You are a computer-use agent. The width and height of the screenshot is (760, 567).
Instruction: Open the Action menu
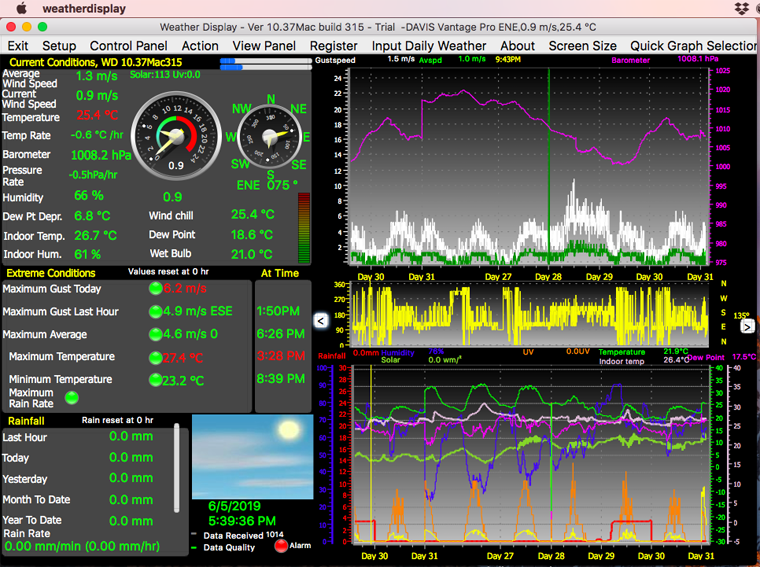click(x=200, y=46)
